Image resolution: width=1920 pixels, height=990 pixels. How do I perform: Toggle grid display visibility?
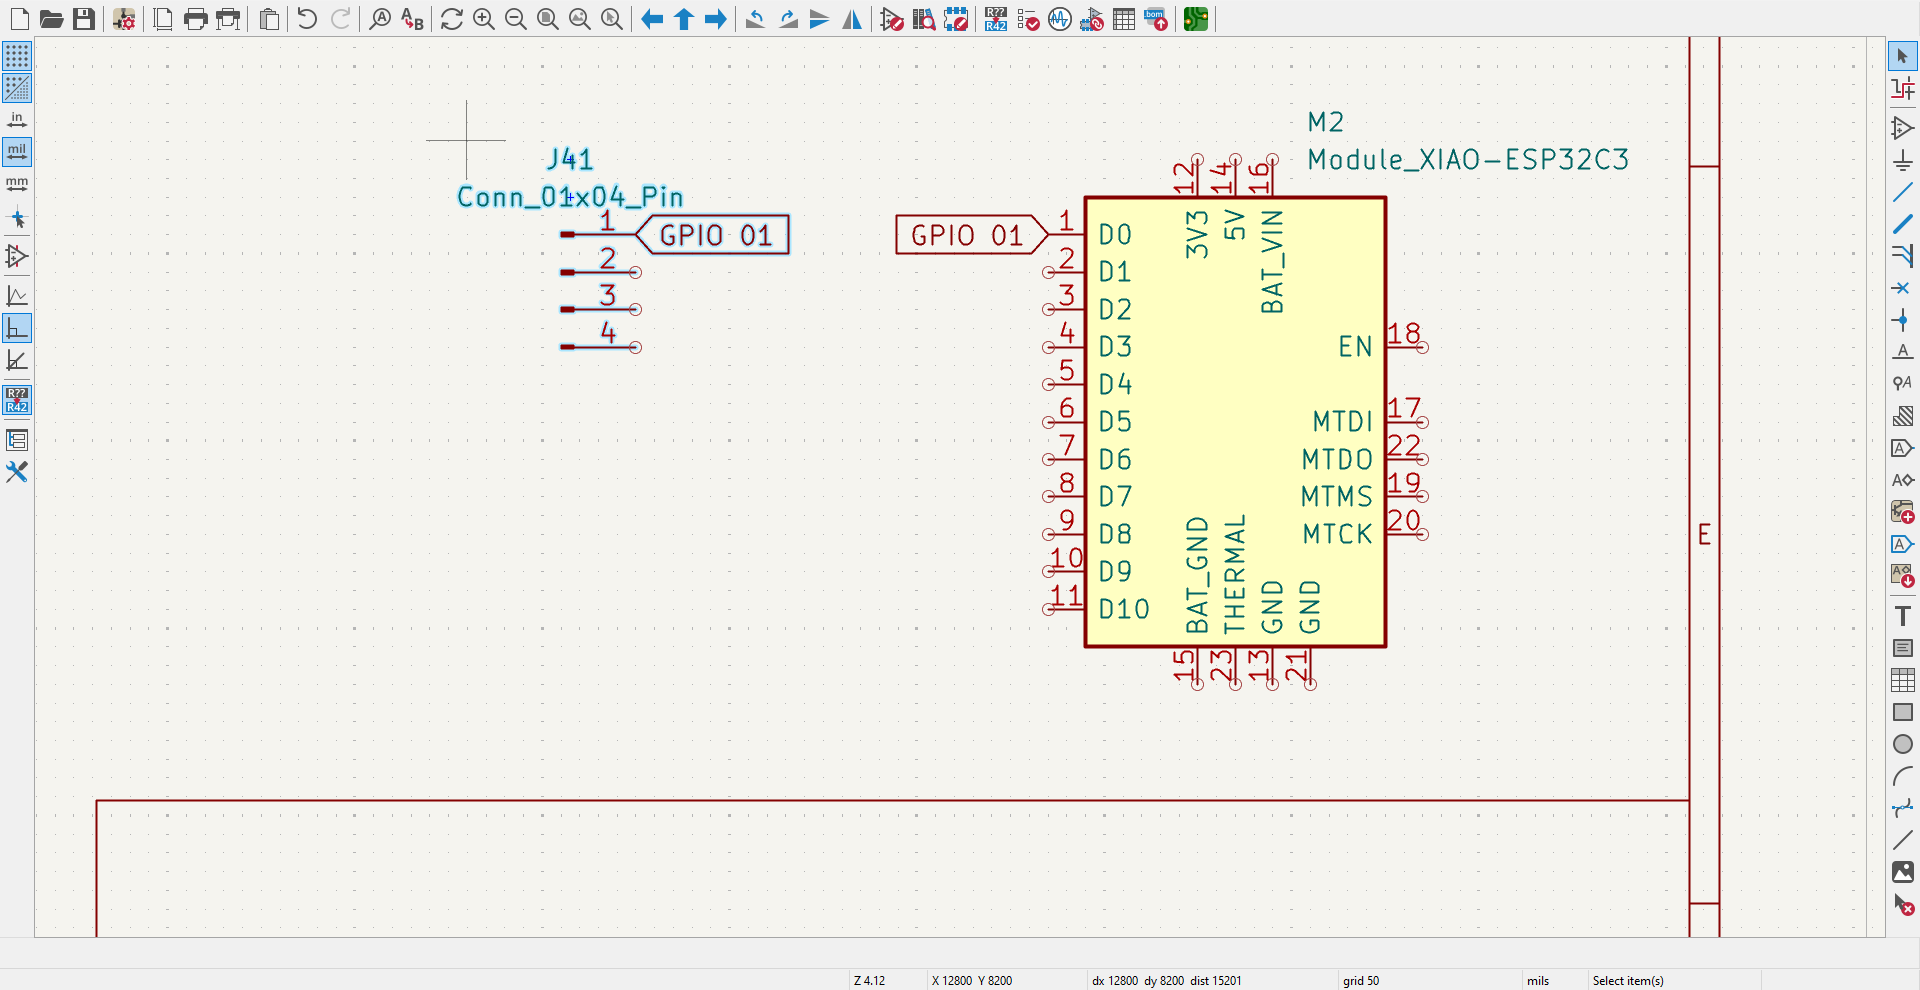tap(17, 55)
